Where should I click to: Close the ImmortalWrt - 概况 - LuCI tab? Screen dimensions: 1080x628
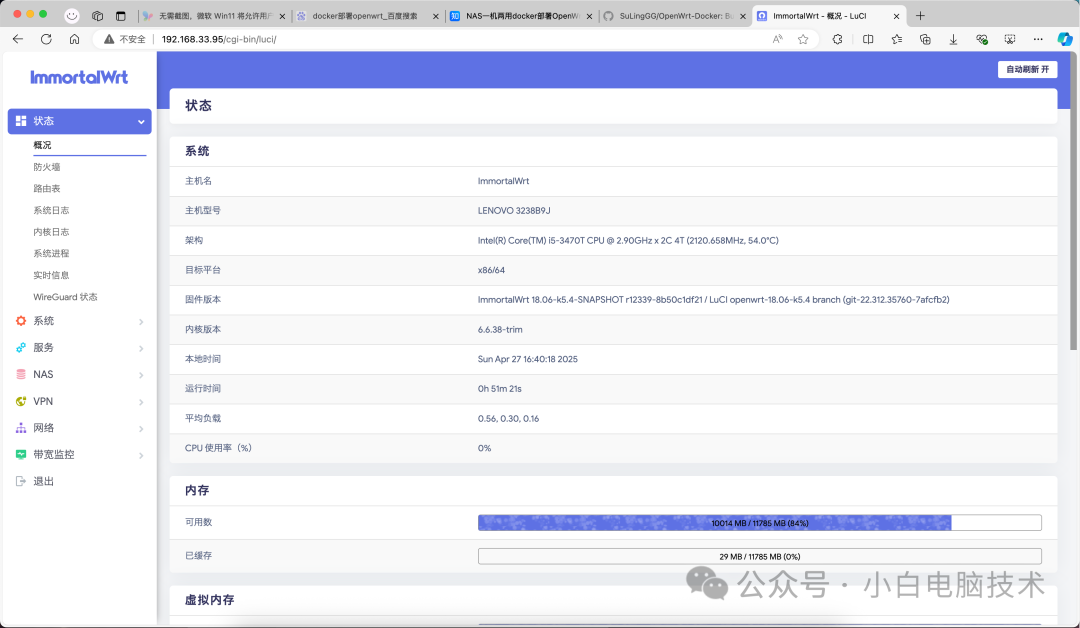[x=896, y=16]
